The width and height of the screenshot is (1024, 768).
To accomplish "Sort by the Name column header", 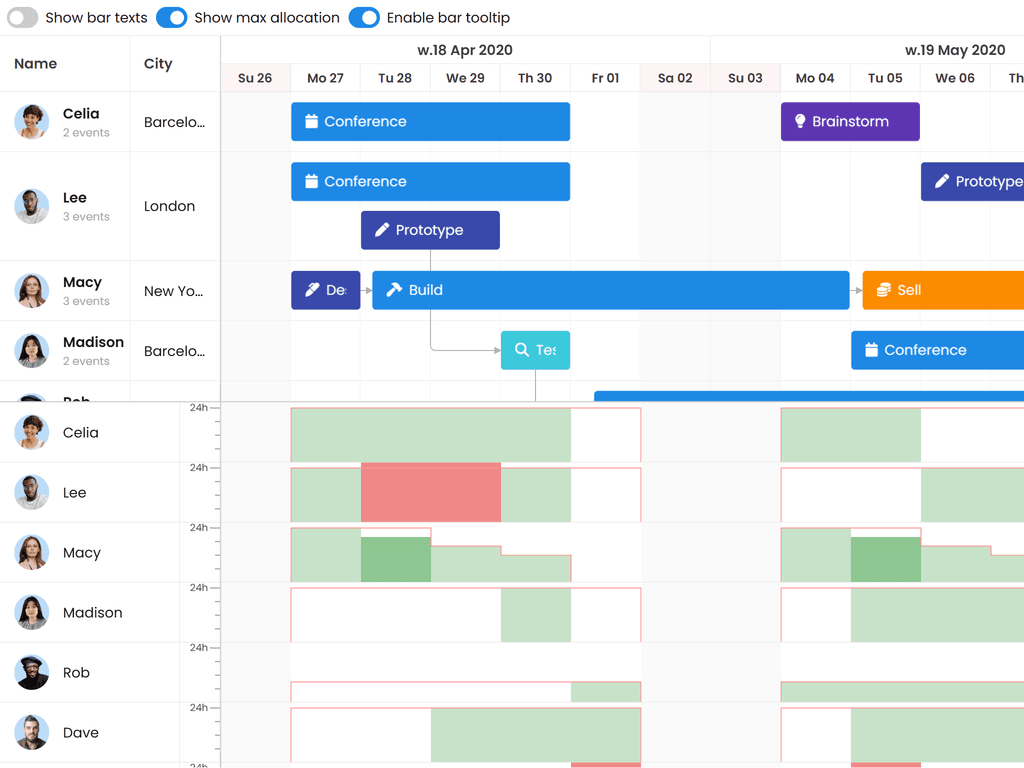I will coord(36,64).
